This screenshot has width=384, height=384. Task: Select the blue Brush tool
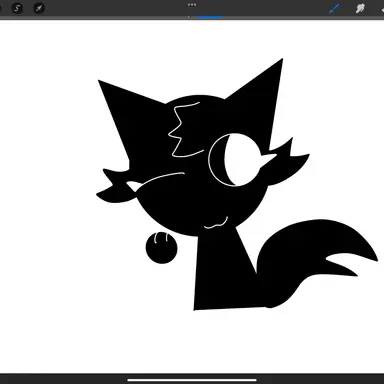334,8
